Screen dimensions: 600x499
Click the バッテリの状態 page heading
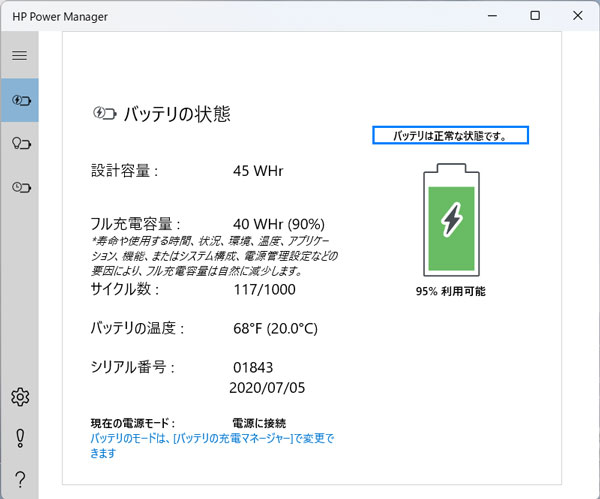(177, 114)
